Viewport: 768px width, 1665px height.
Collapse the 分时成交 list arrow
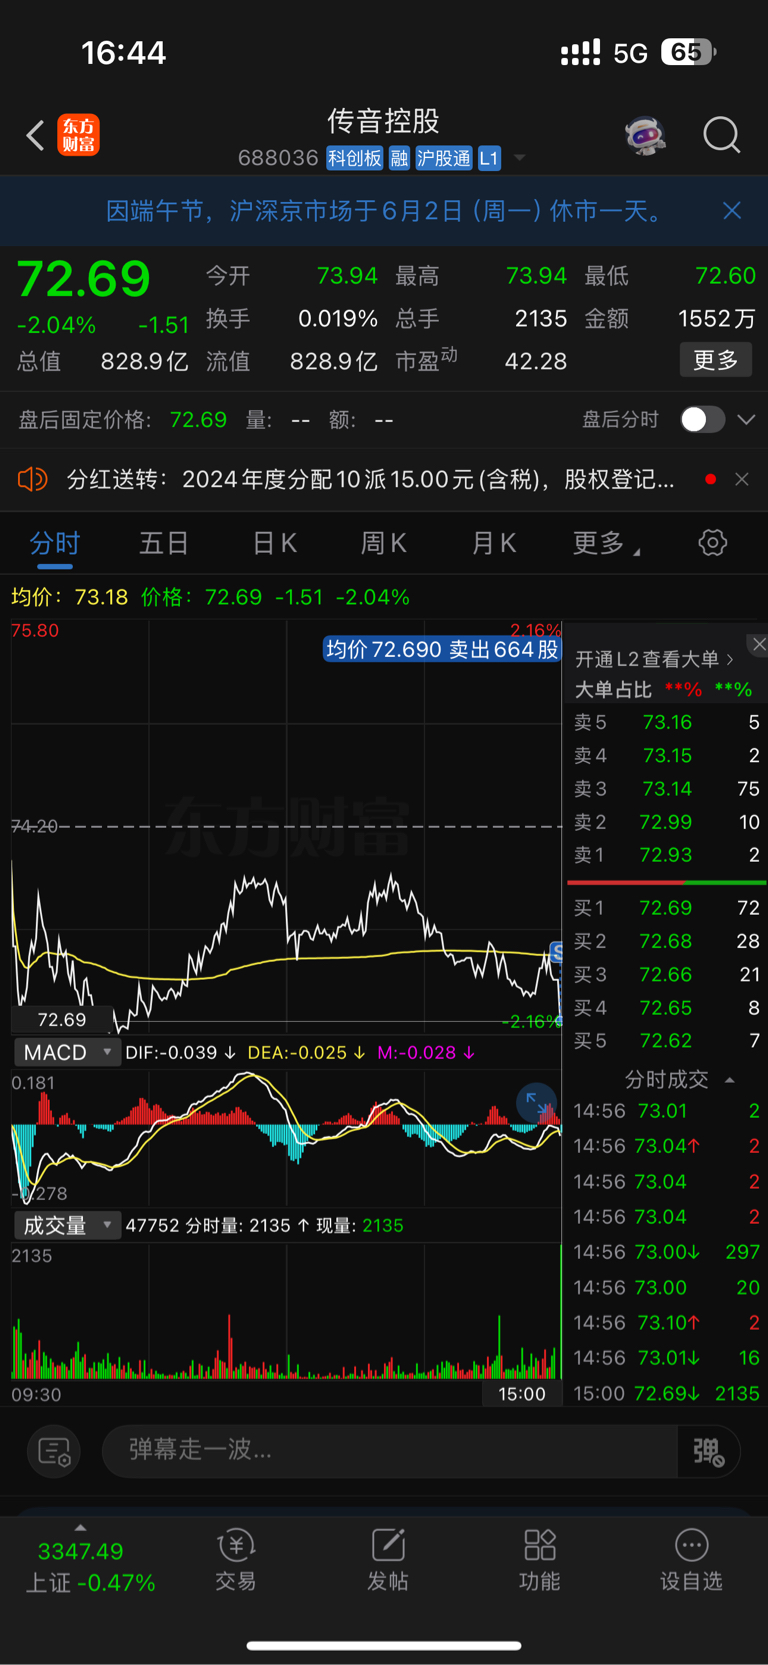(730, 1080)
